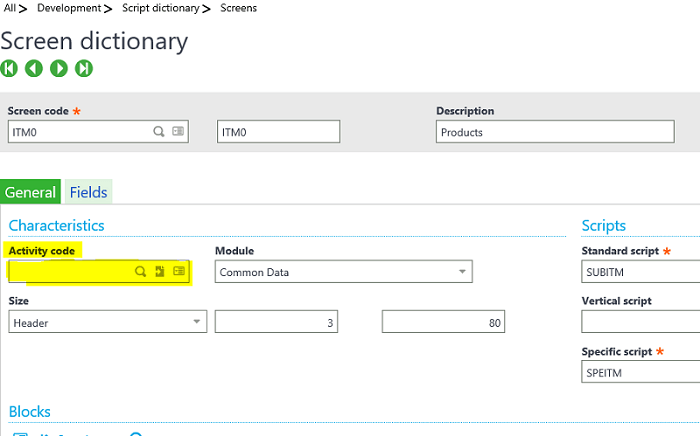Click the All breadcrumb link
The height and width of the screenshot is (436, 700).
point(8,8)
